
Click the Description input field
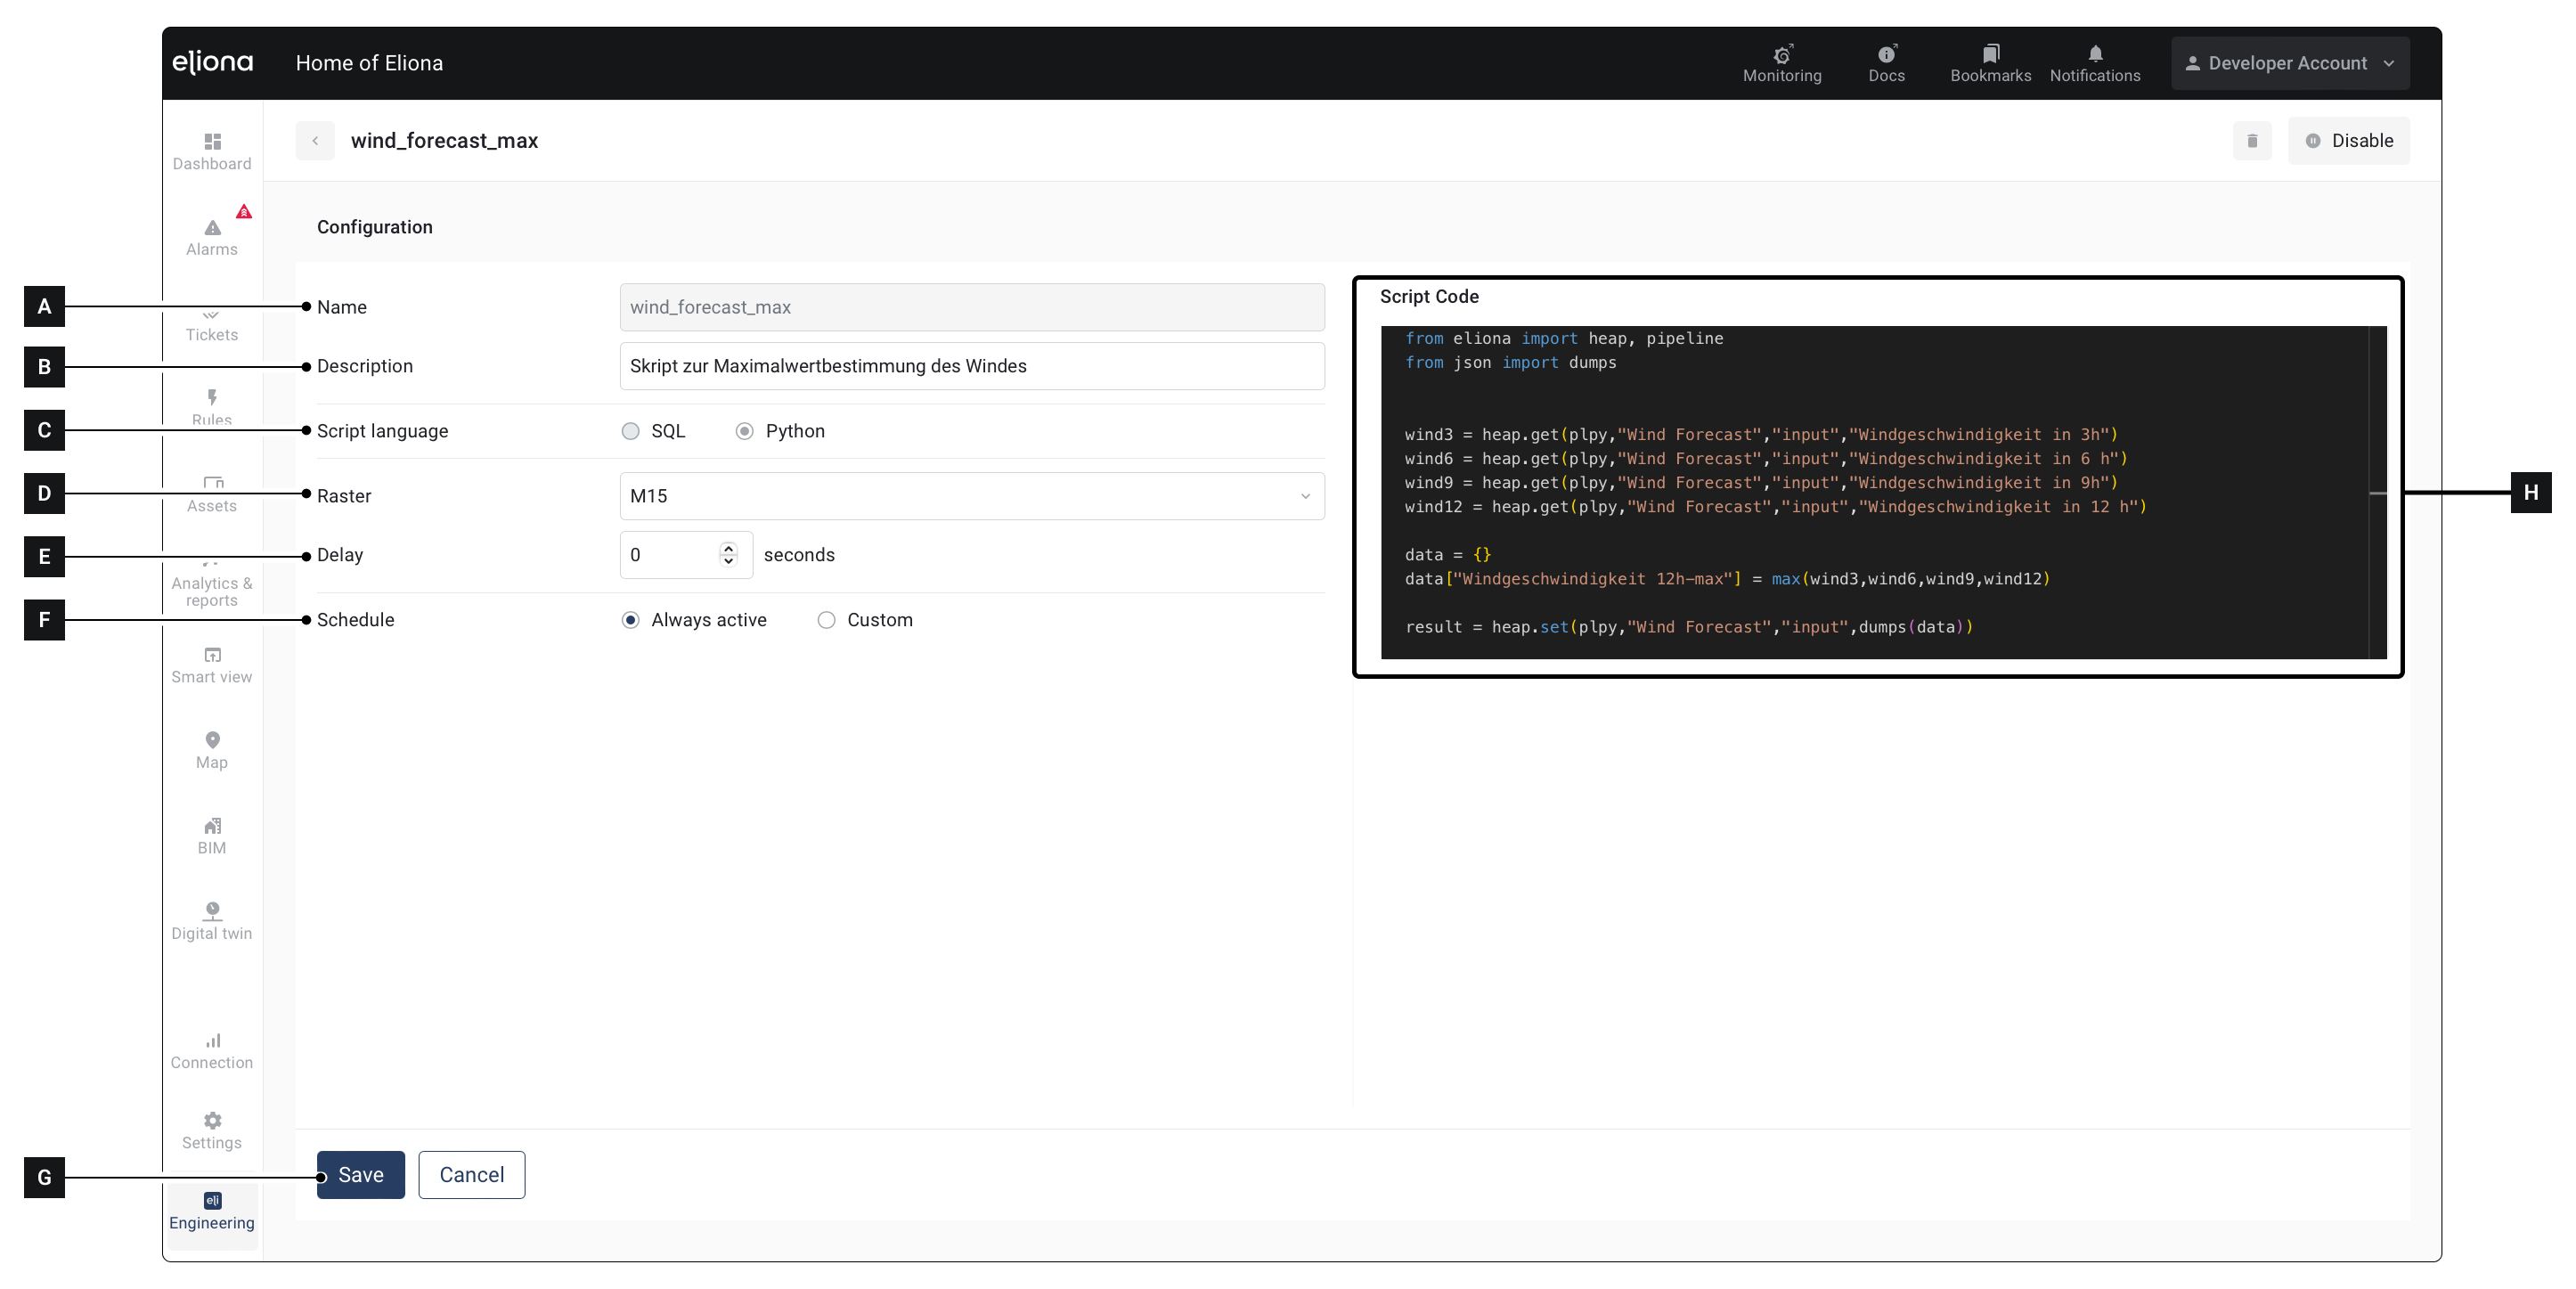972,366
